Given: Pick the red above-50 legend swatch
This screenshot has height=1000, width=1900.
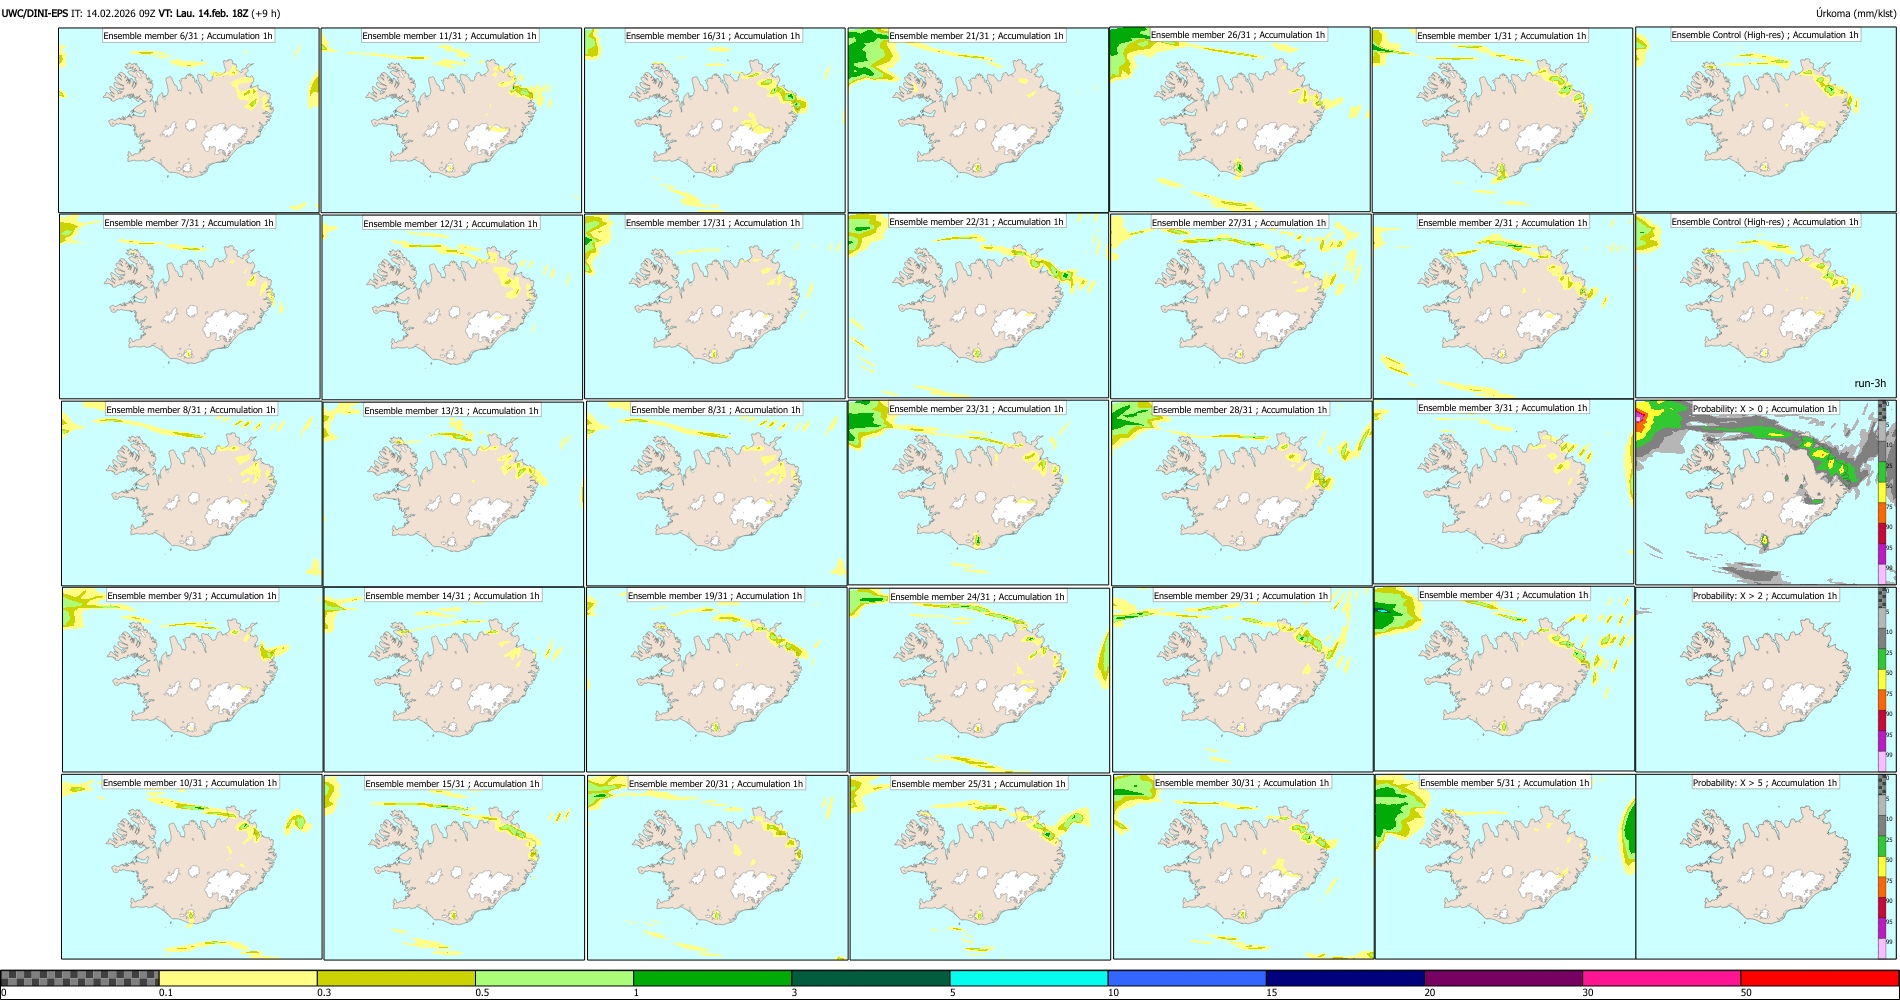Looking at the screenshot, I should pyautogui.click(x=1819, y=978).
